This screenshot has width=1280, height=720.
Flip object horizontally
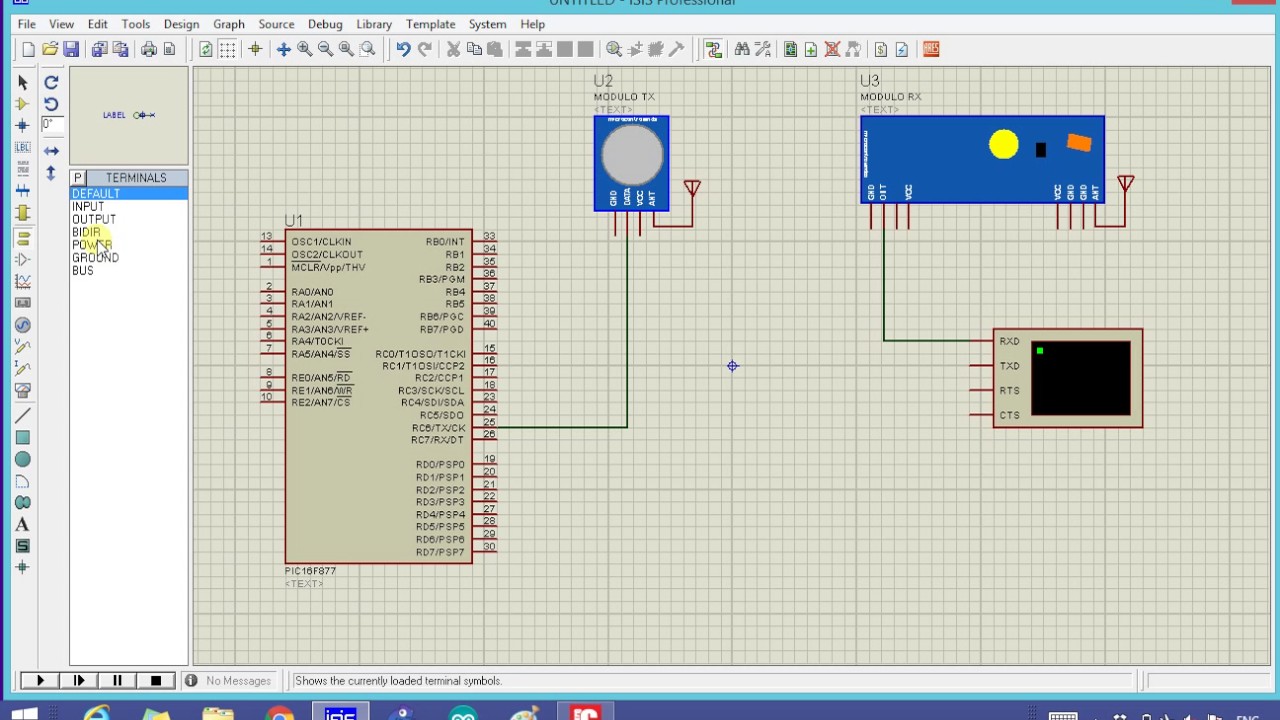click(51, 151)
